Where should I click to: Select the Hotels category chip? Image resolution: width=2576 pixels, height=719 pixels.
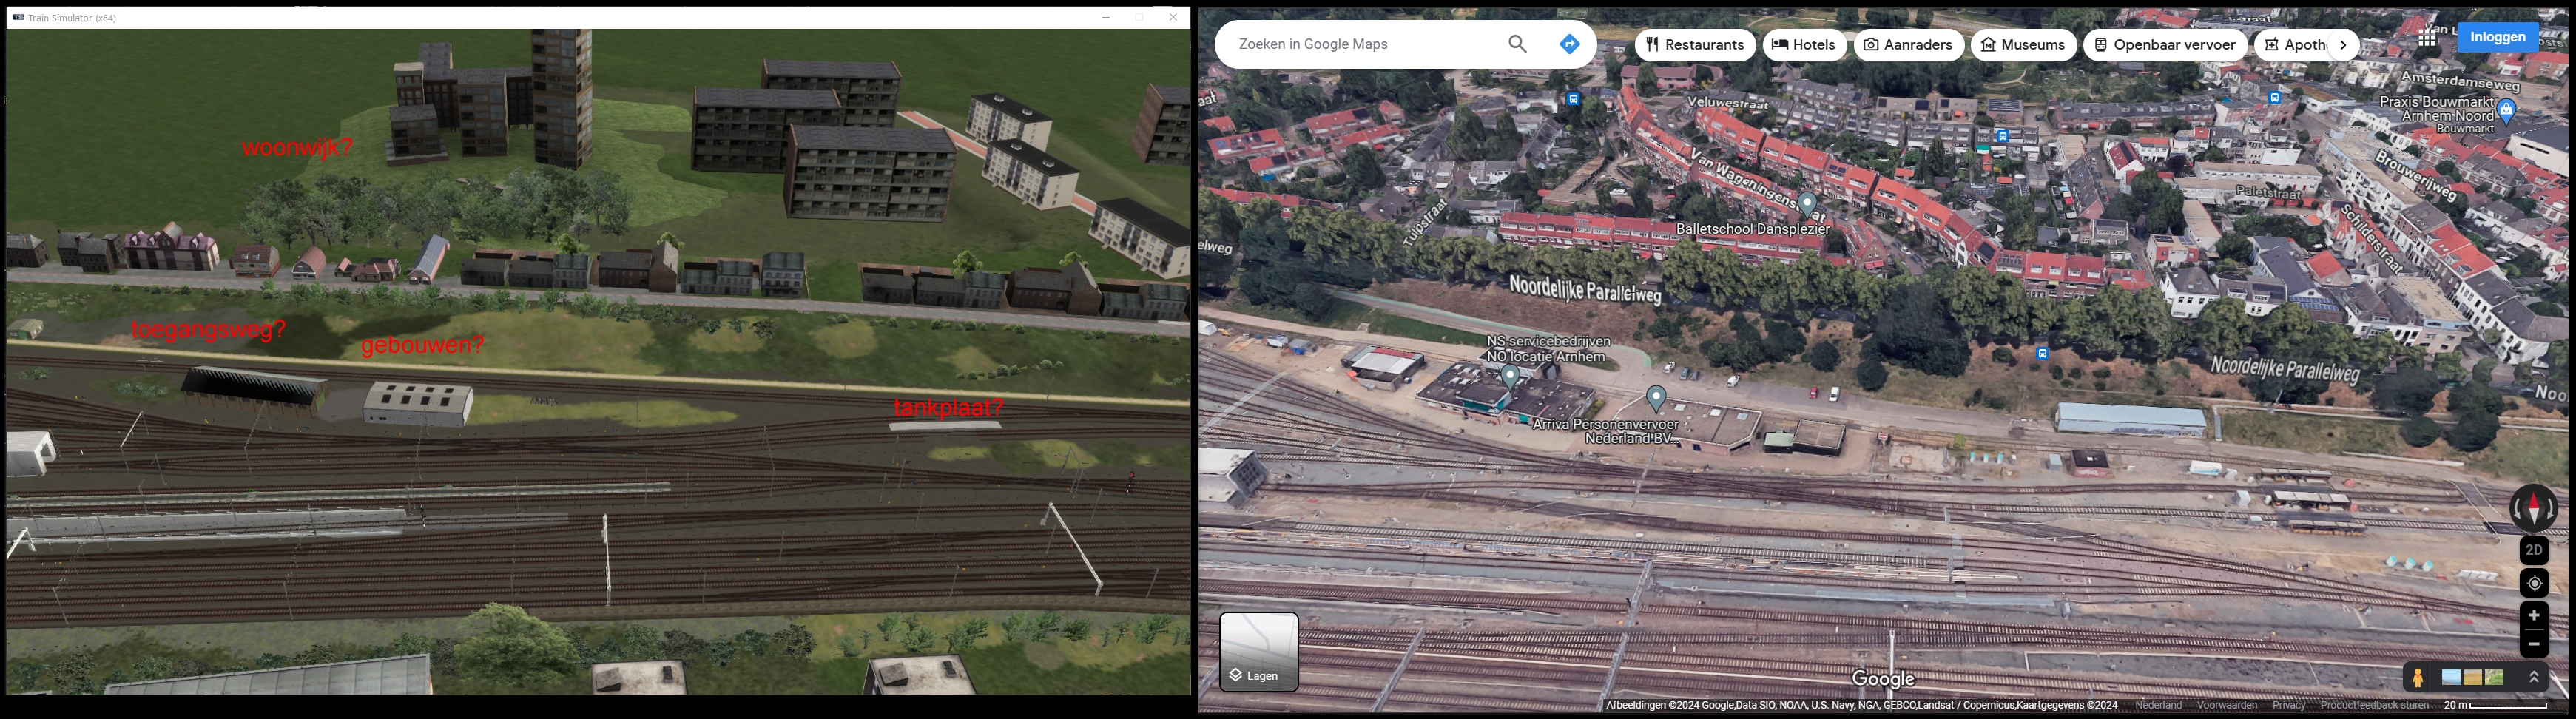coord(1804,45)
